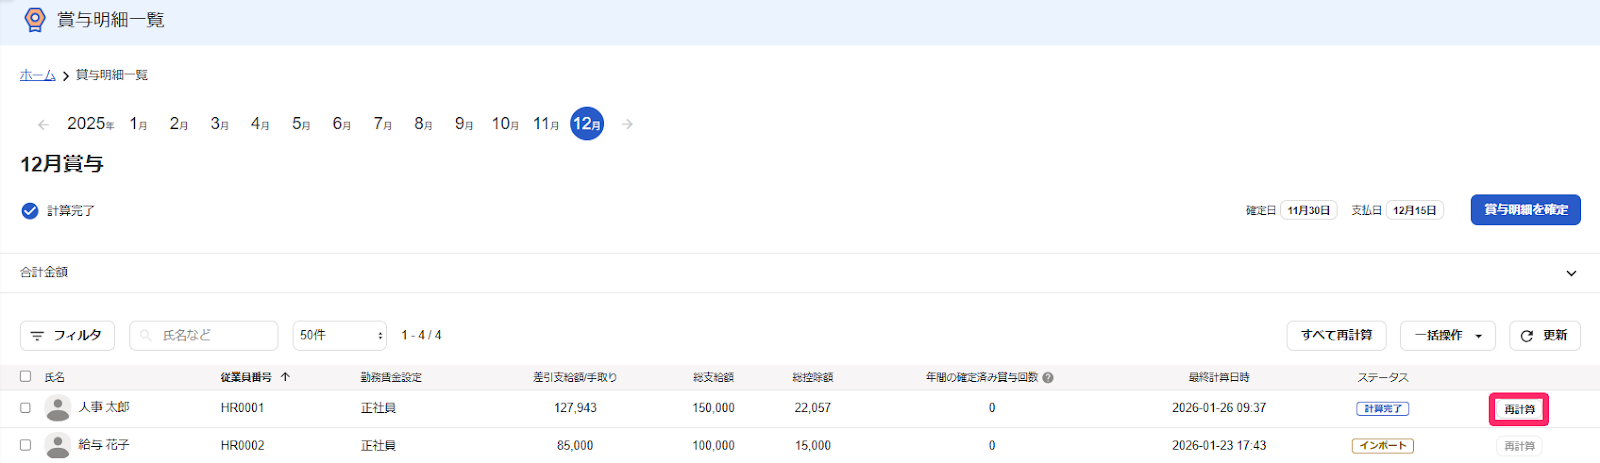
Task: Select the 5月 month tab
Action: pos(301,124)
